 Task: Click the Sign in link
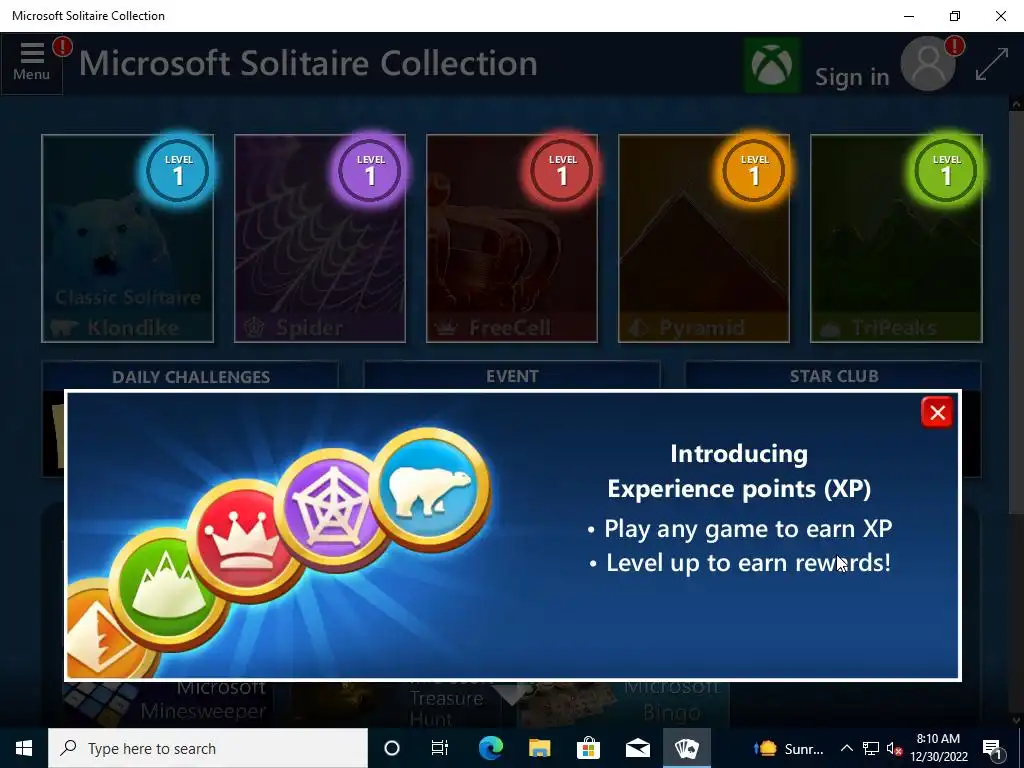(x=852, y=76)
